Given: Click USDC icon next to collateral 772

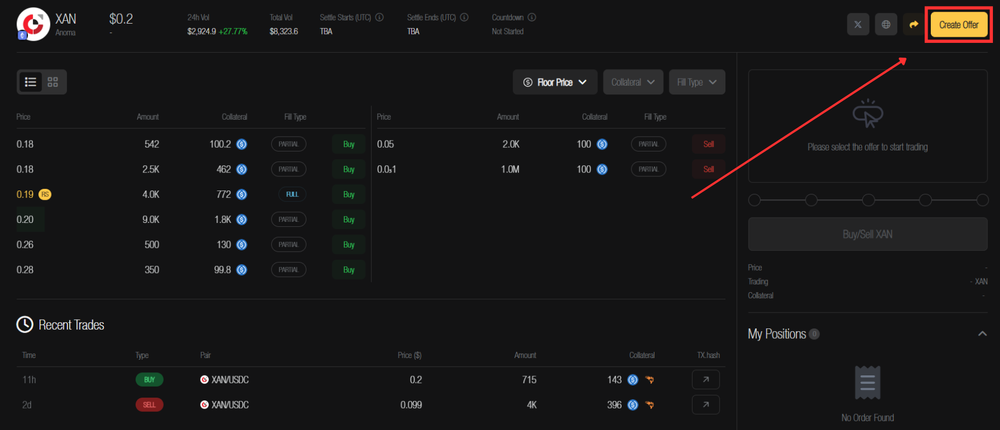Looking at the screenshot, I should (x=242, y=194).
